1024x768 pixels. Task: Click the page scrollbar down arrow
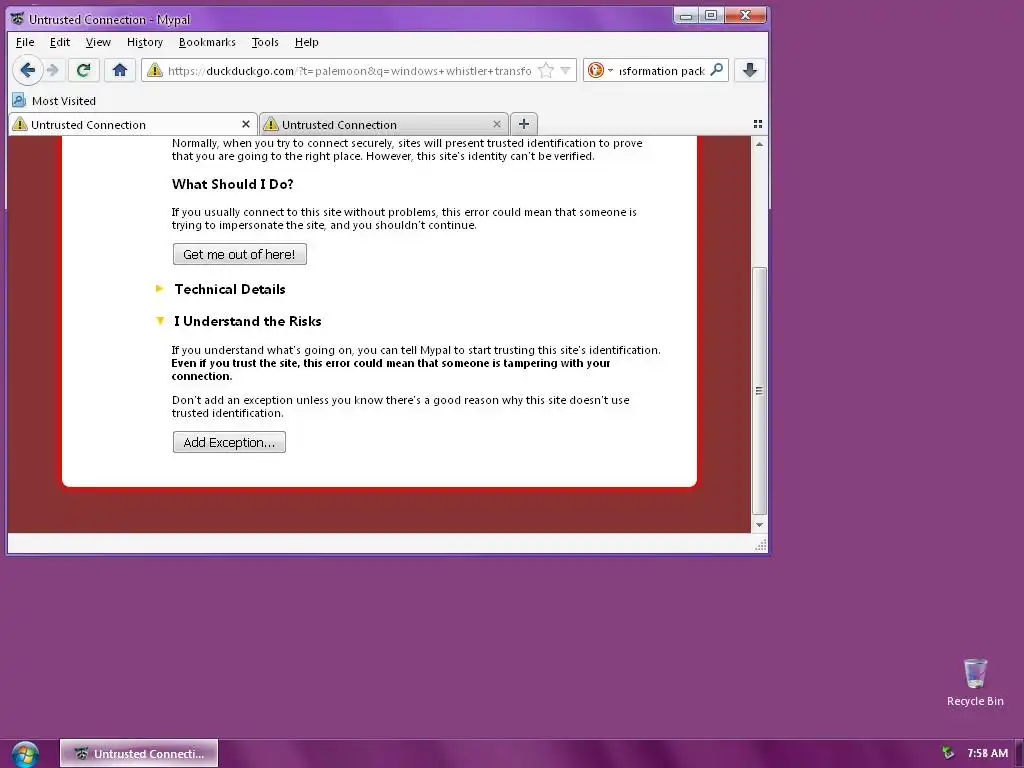pos(759,524)
